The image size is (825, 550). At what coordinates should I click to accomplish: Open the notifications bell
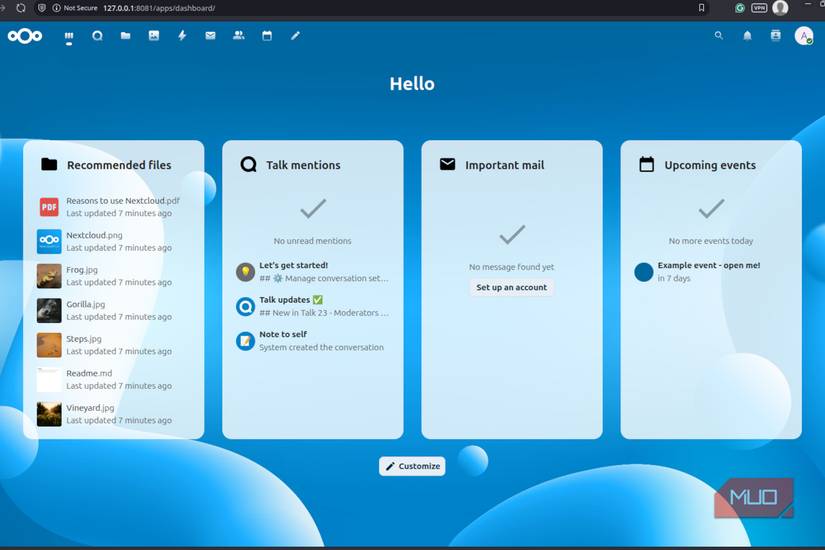[747, 35]
